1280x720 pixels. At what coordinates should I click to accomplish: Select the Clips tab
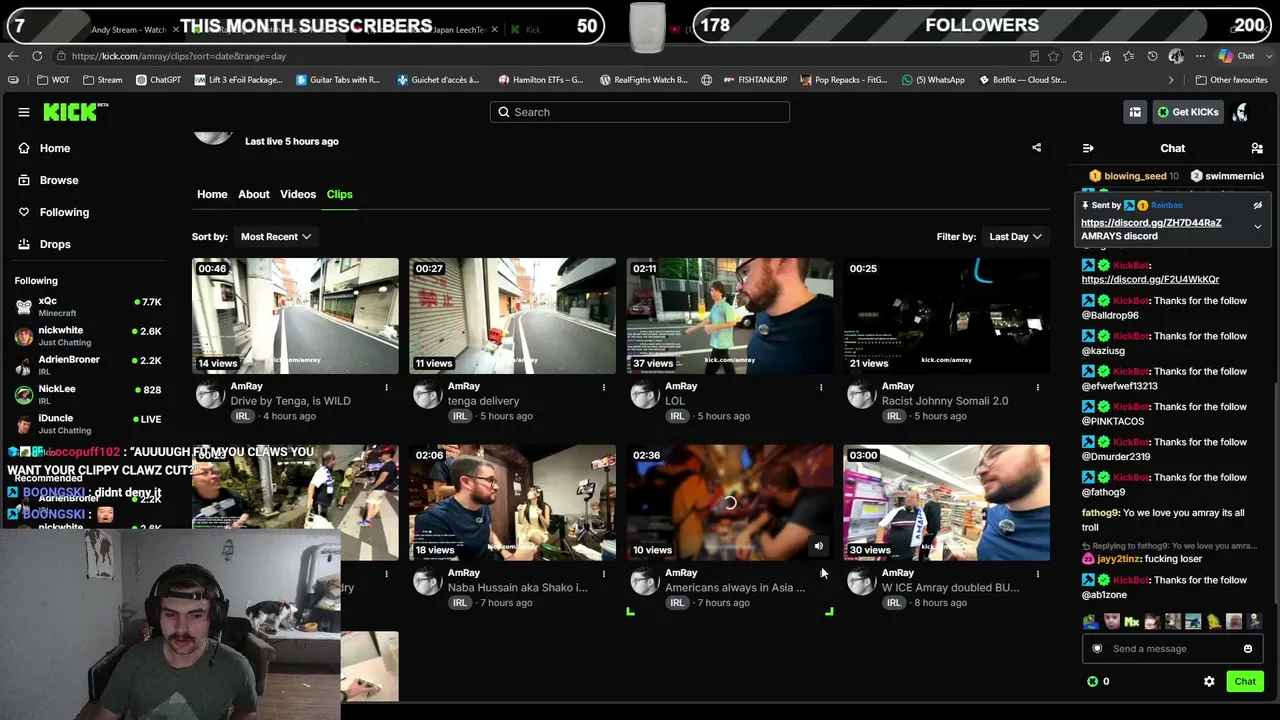(x=340, y=194)
